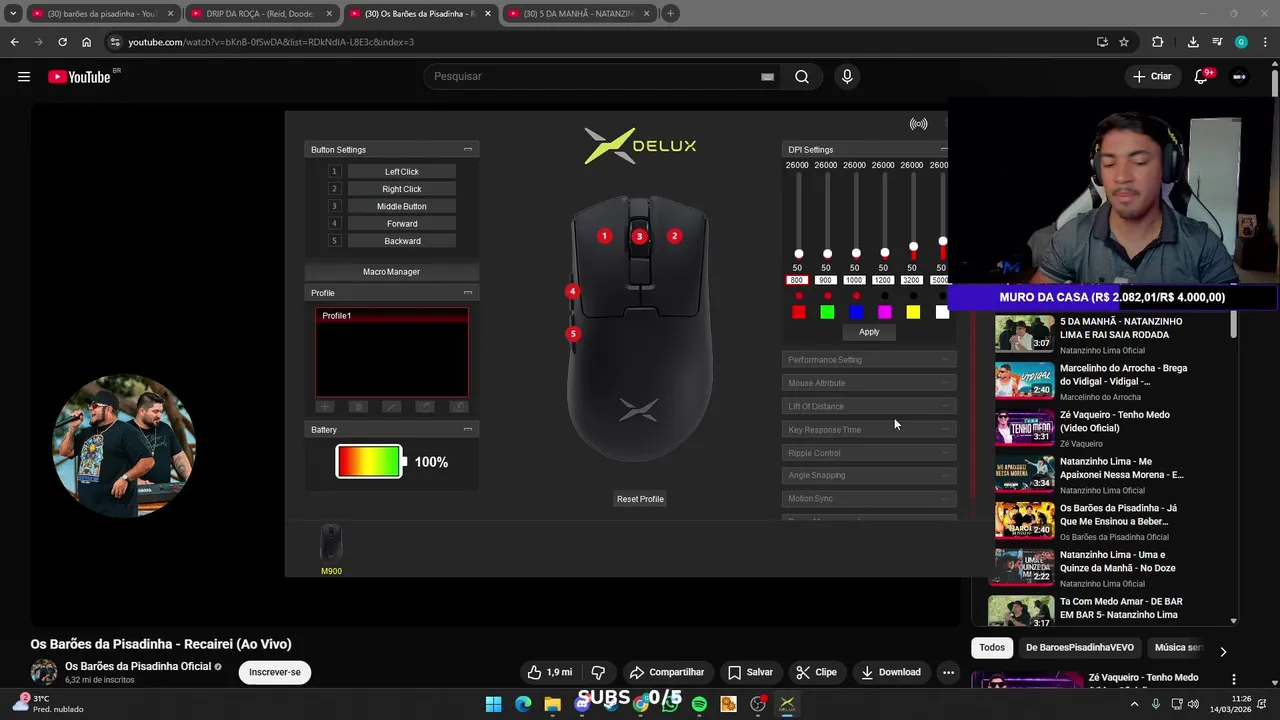Open Chrome downloads icon
This screenshot has width=1280, height=720.
click(x=1193, y=42)
